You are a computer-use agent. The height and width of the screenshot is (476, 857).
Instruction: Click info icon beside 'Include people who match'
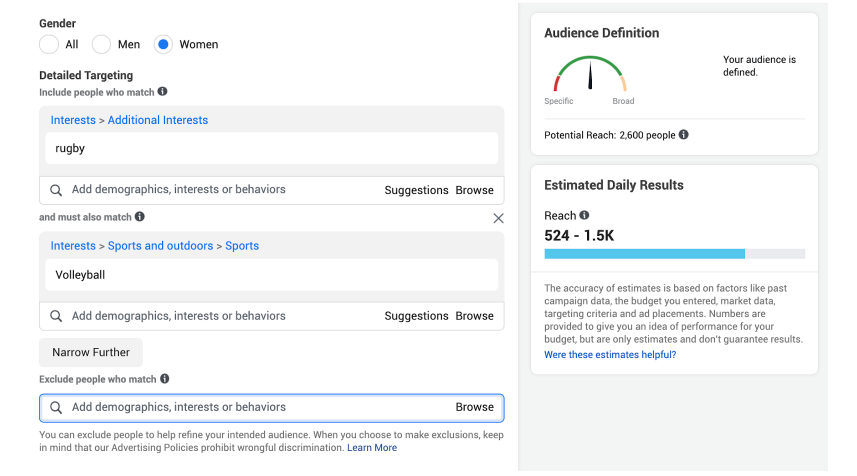click(163, 92)
